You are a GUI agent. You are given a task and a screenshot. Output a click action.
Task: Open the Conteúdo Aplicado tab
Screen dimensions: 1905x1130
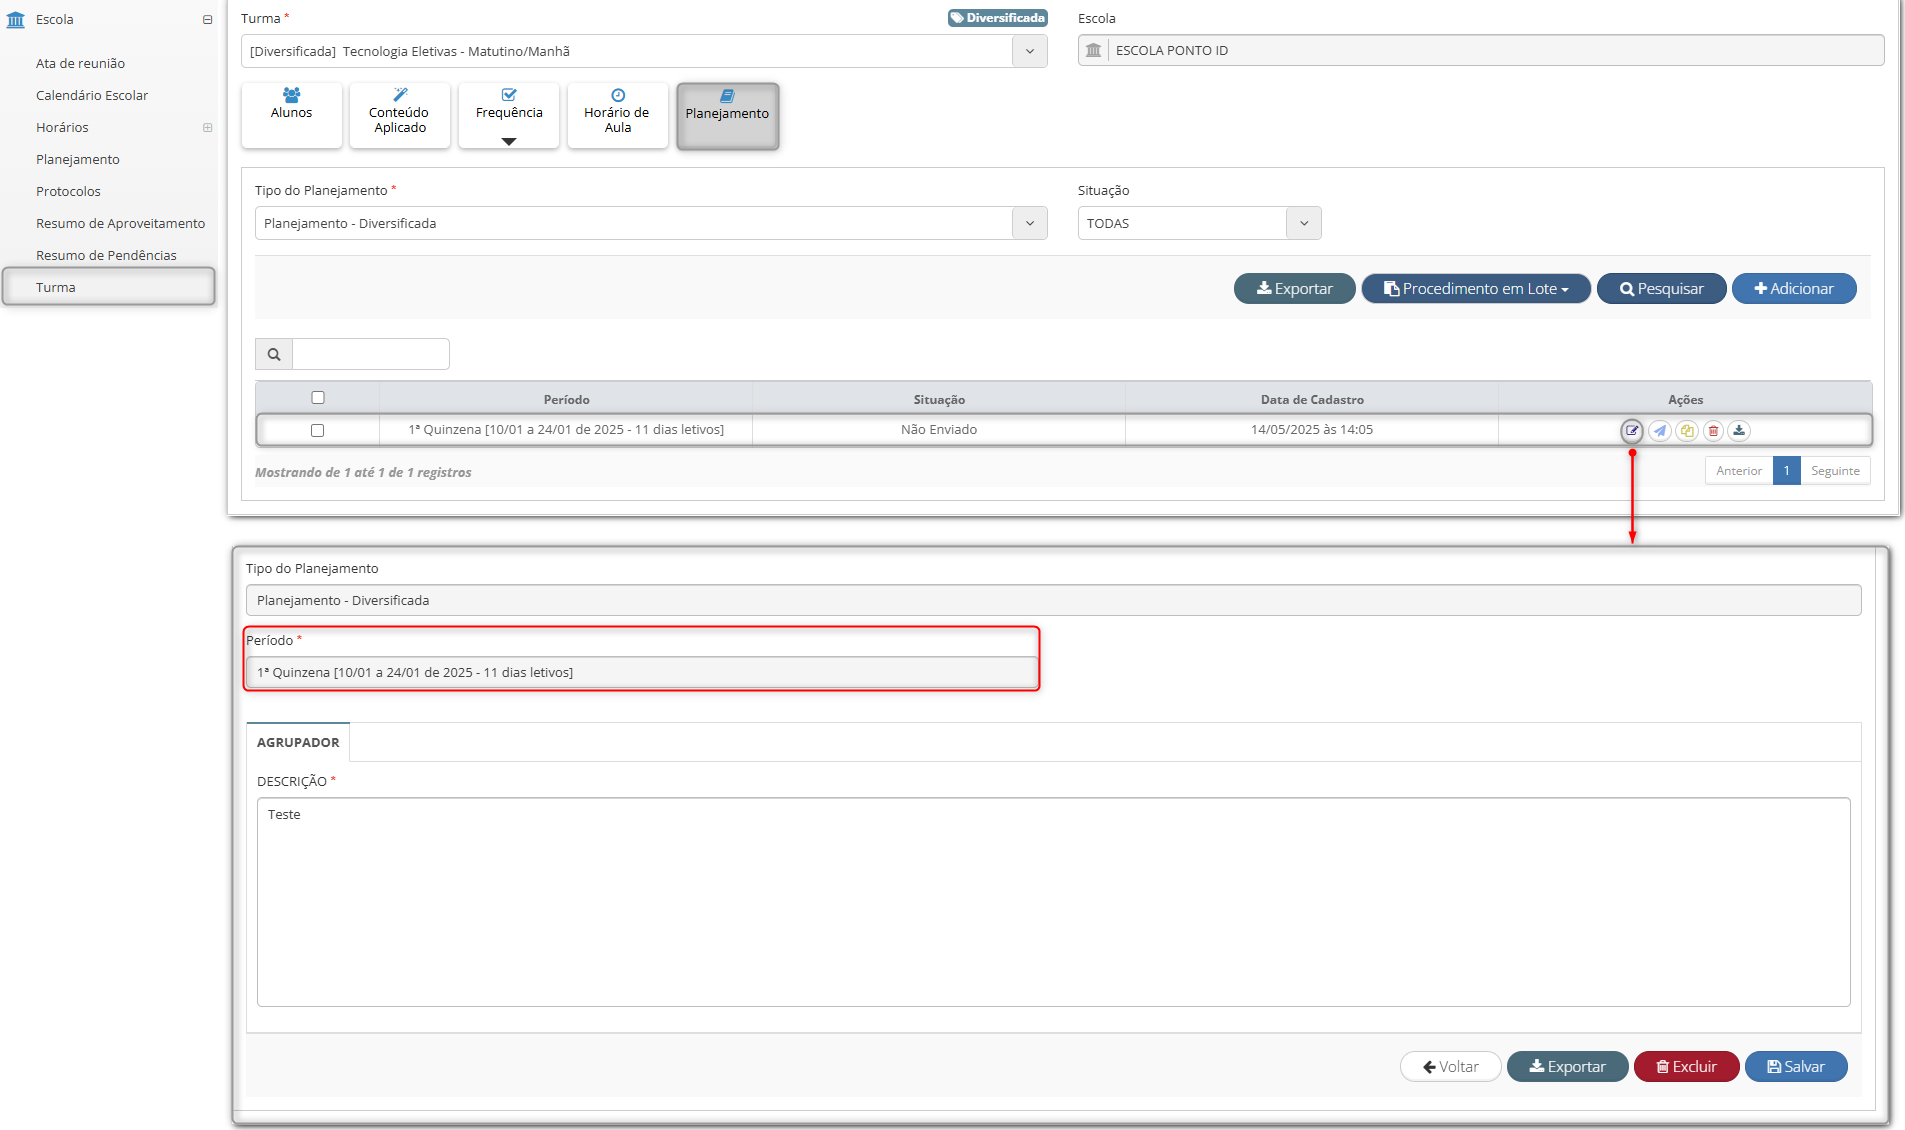click(x=400, y=115)
